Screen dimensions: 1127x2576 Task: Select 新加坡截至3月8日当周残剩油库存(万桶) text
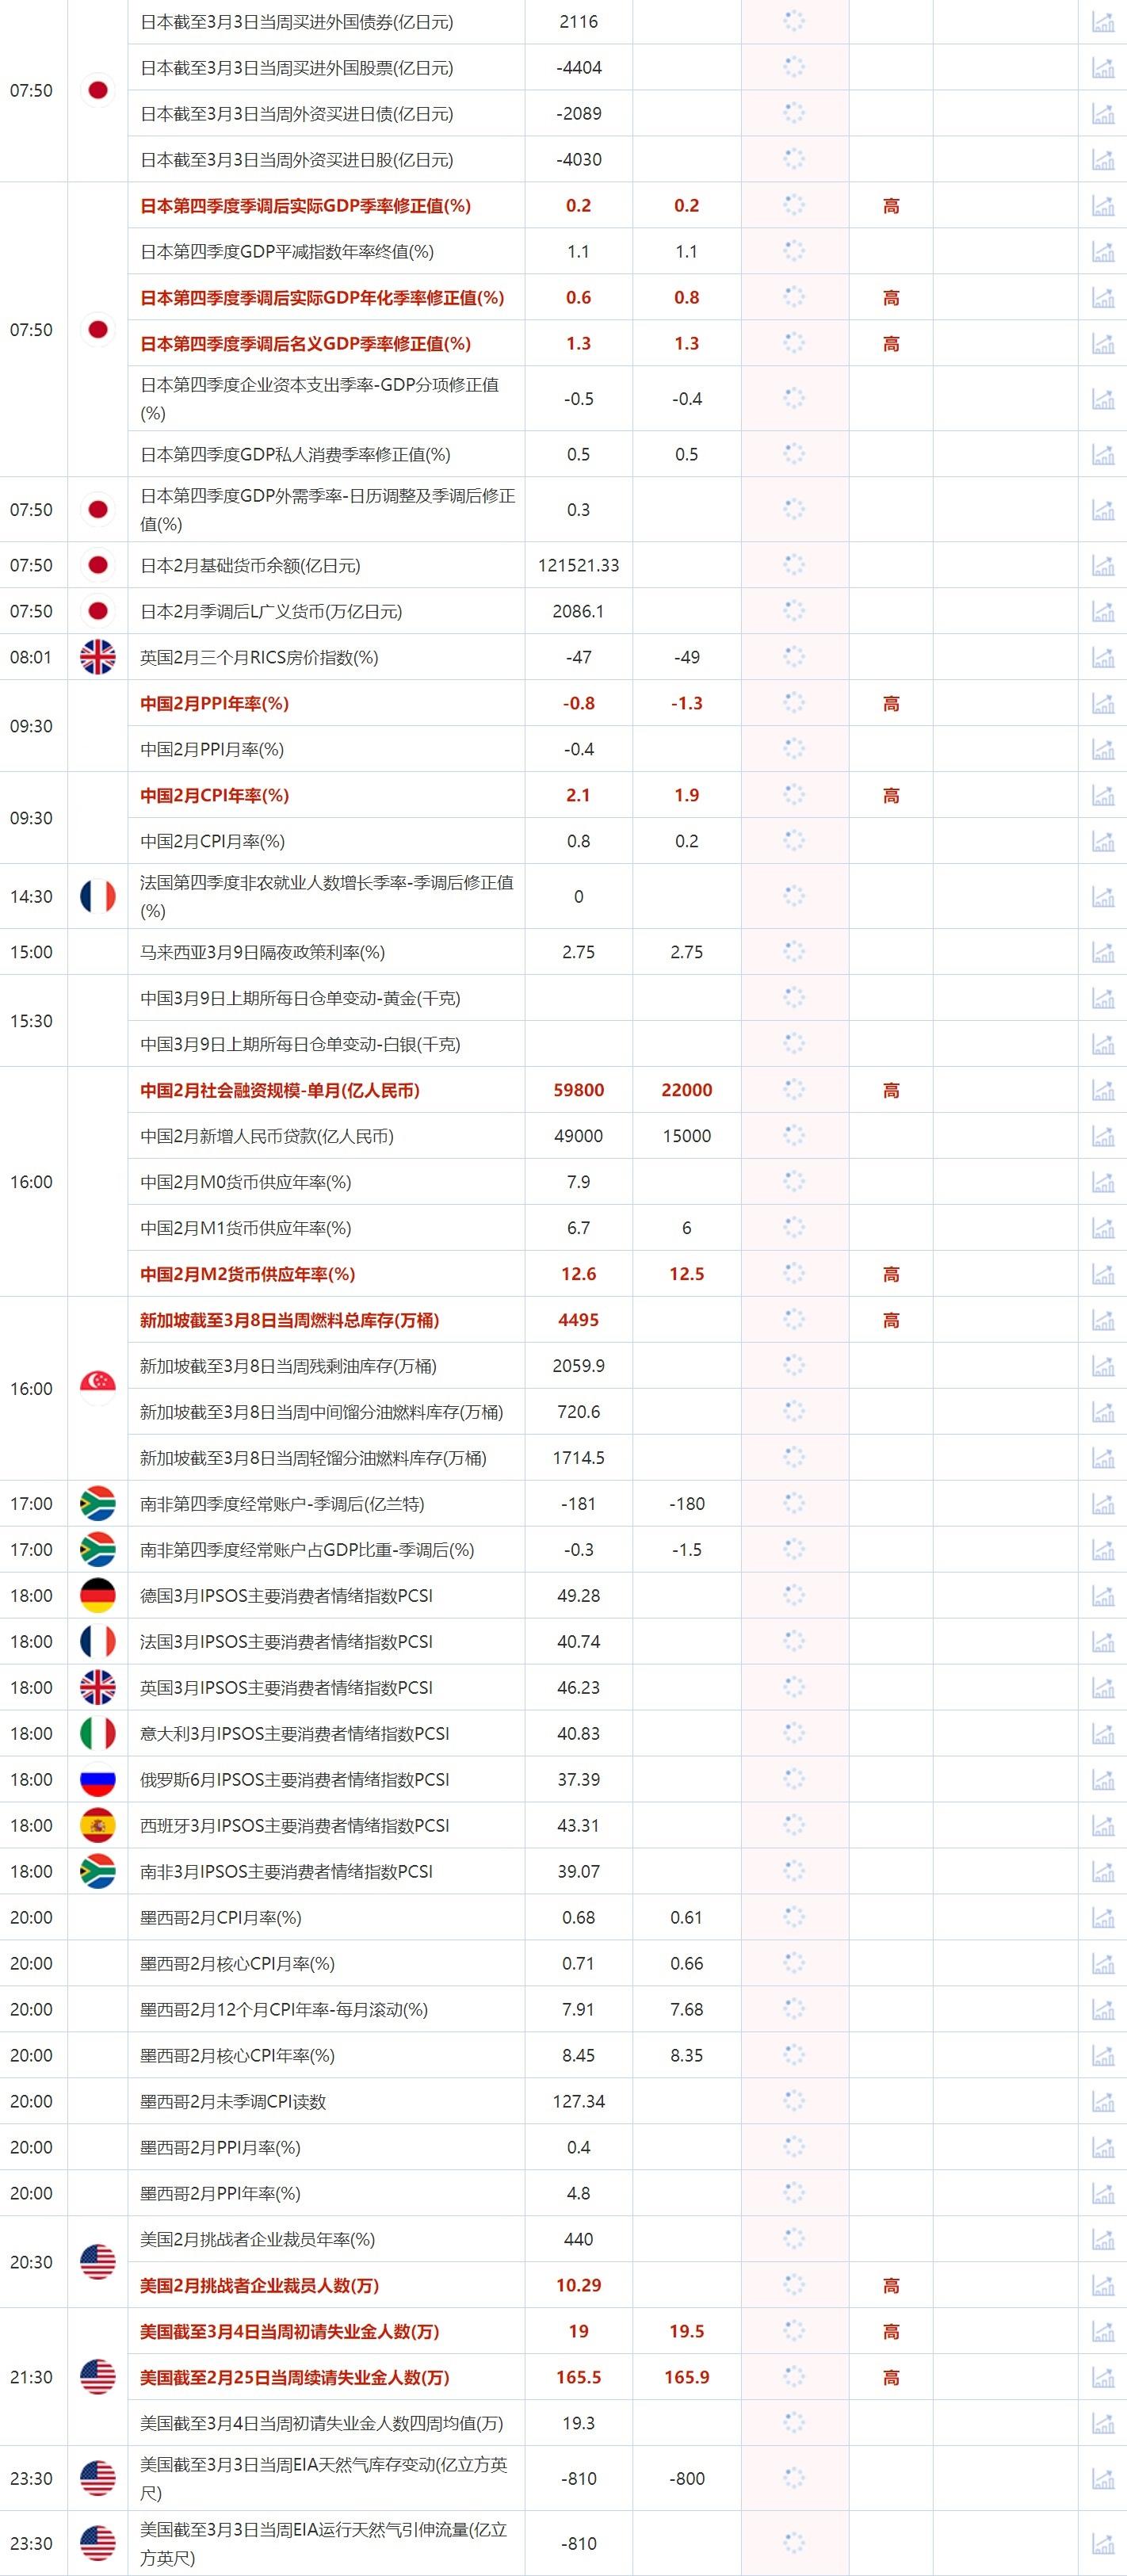coord(288,1367)
